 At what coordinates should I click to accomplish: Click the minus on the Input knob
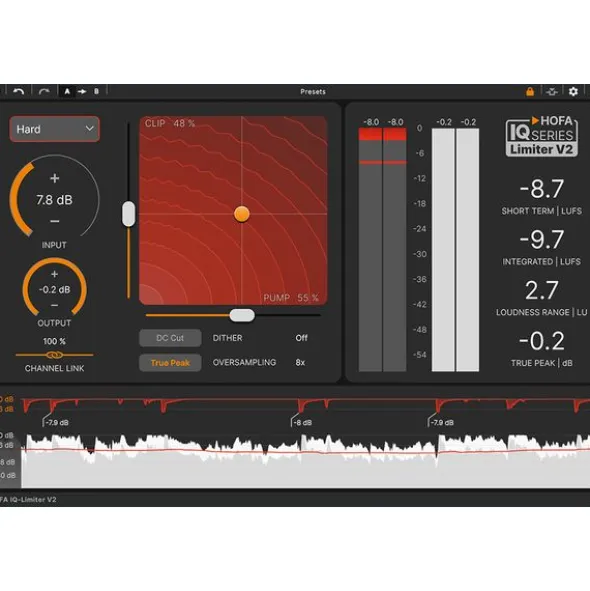coord(55,221)
